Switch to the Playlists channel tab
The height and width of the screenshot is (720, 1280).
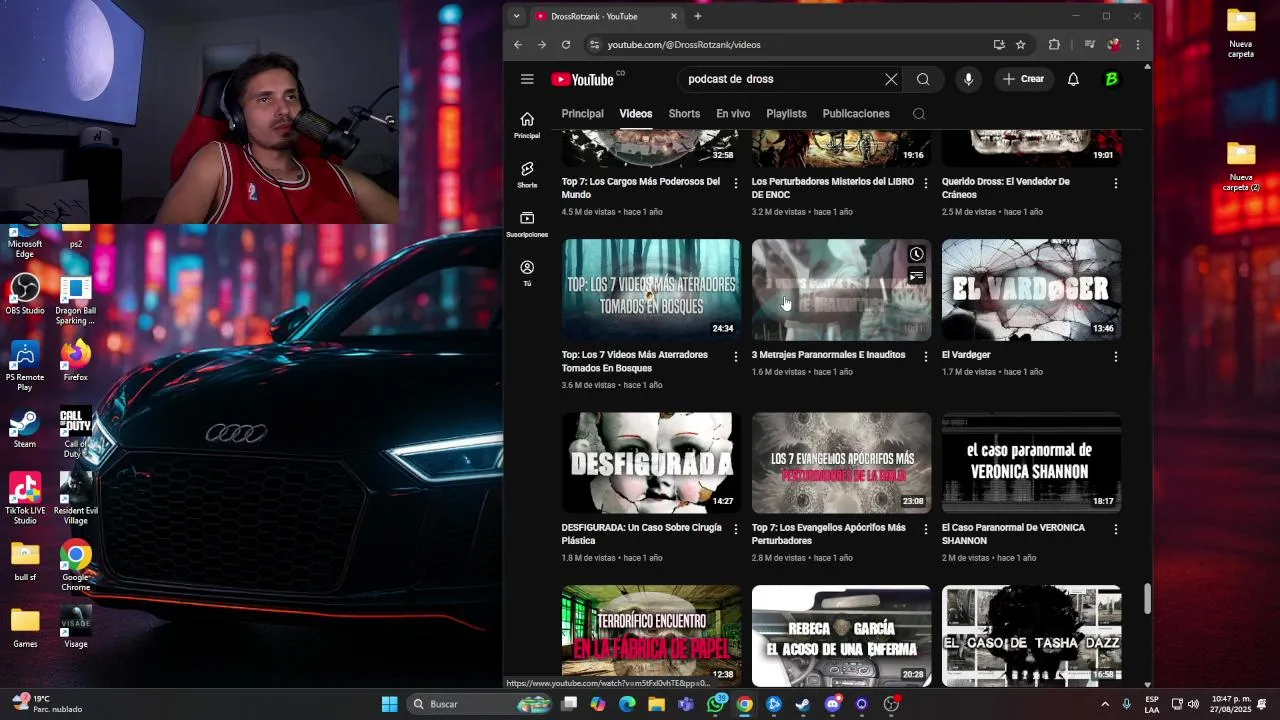click(786, 114)
